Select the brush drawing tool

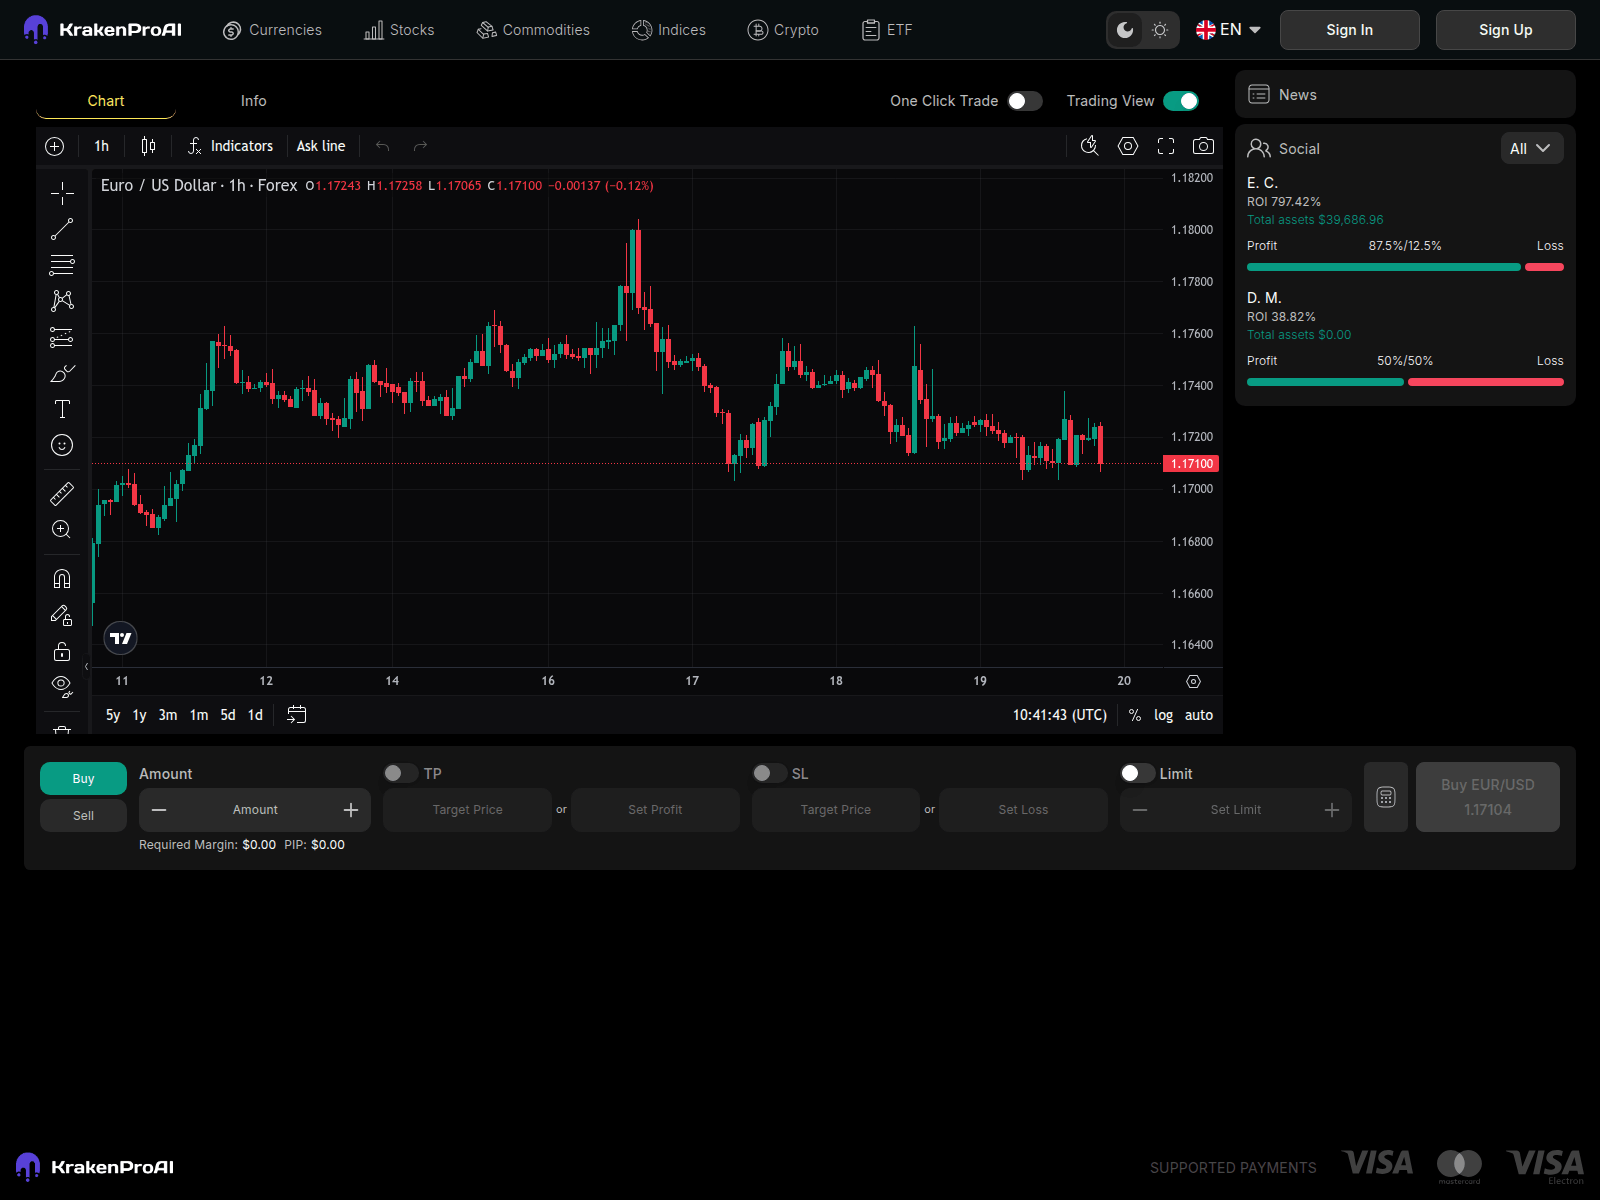coord(62,373)
